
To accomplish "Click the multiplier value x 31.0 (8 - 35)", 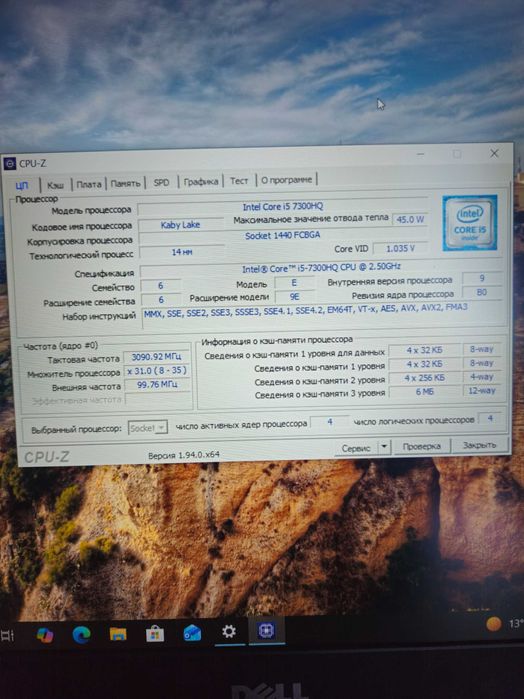I will [x=156, y=371].
